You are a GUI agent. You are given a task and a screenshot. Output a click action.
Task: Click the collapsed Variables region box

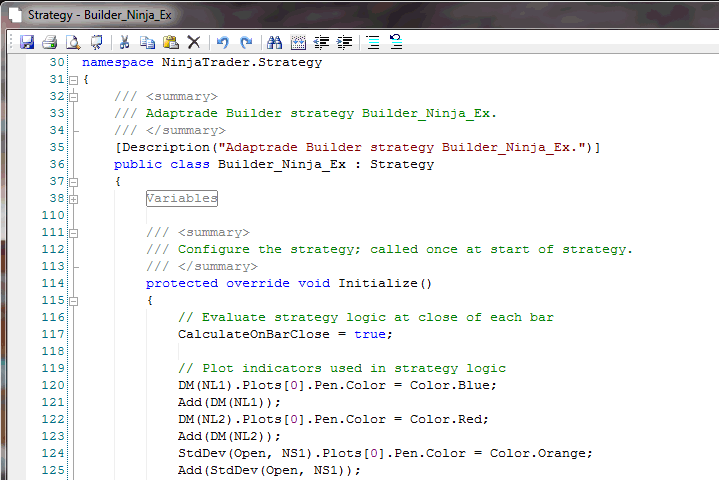(182, 199)
